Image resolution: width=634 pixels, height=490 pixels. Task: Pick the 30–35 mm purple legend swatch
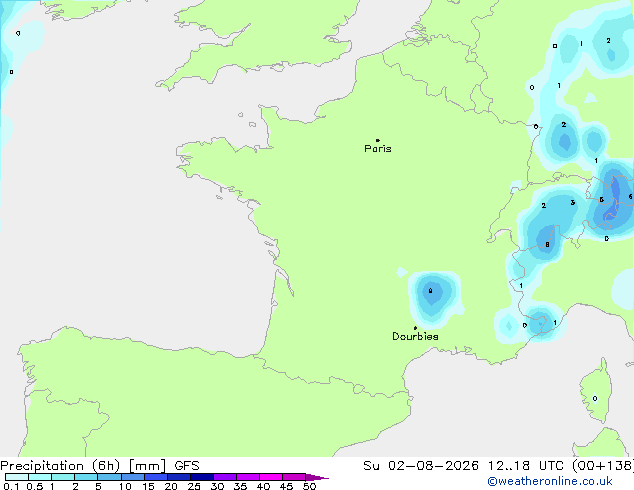[x=224, y=477]
